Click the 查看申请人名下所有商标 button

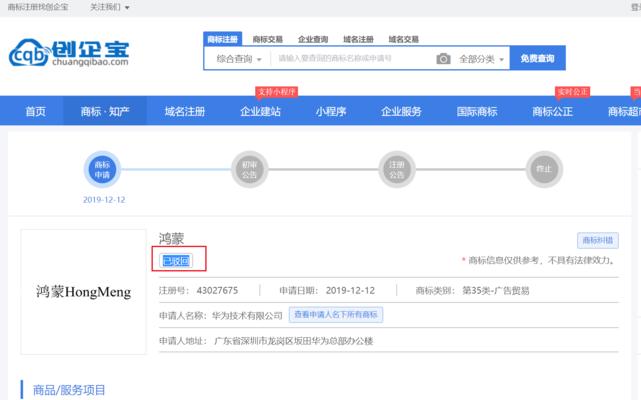click(336, 315)
